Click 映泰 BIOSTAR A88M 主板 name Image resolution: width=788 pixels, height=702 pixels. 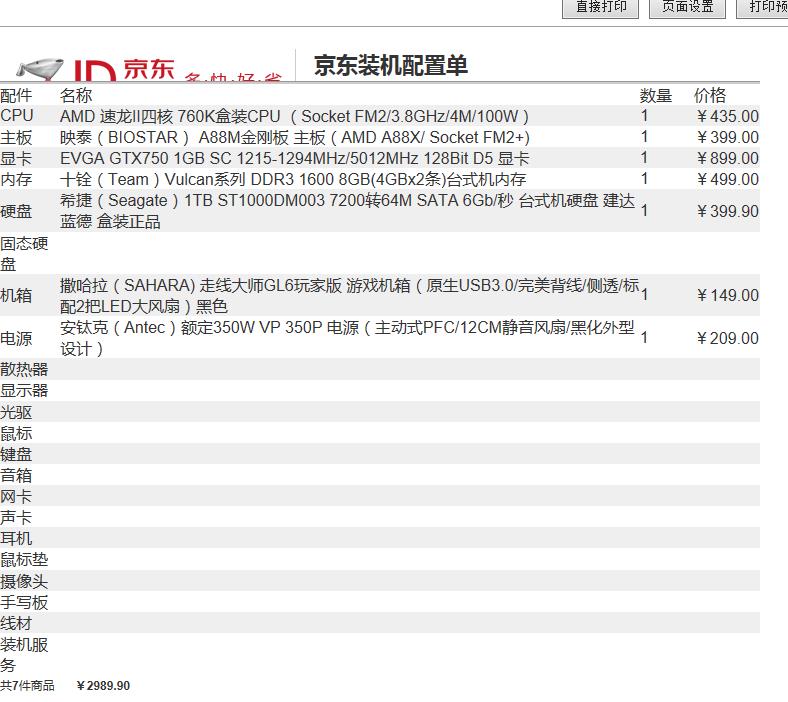click(295, 137)
